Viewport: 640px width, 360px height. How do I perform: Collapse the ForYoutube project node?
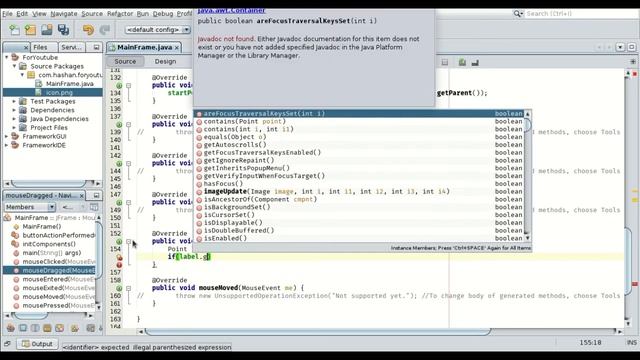[x=7, y=57]
